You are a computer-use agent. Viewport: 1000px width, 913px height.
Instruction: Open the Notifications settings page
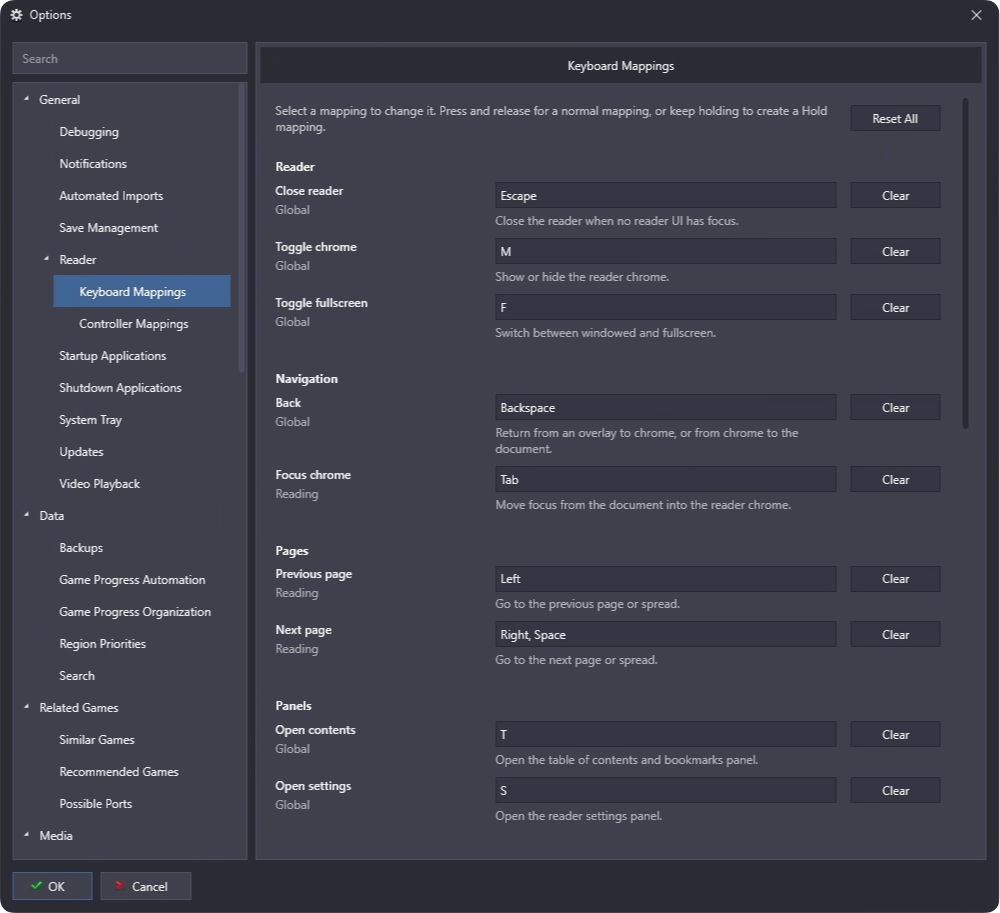93,164
